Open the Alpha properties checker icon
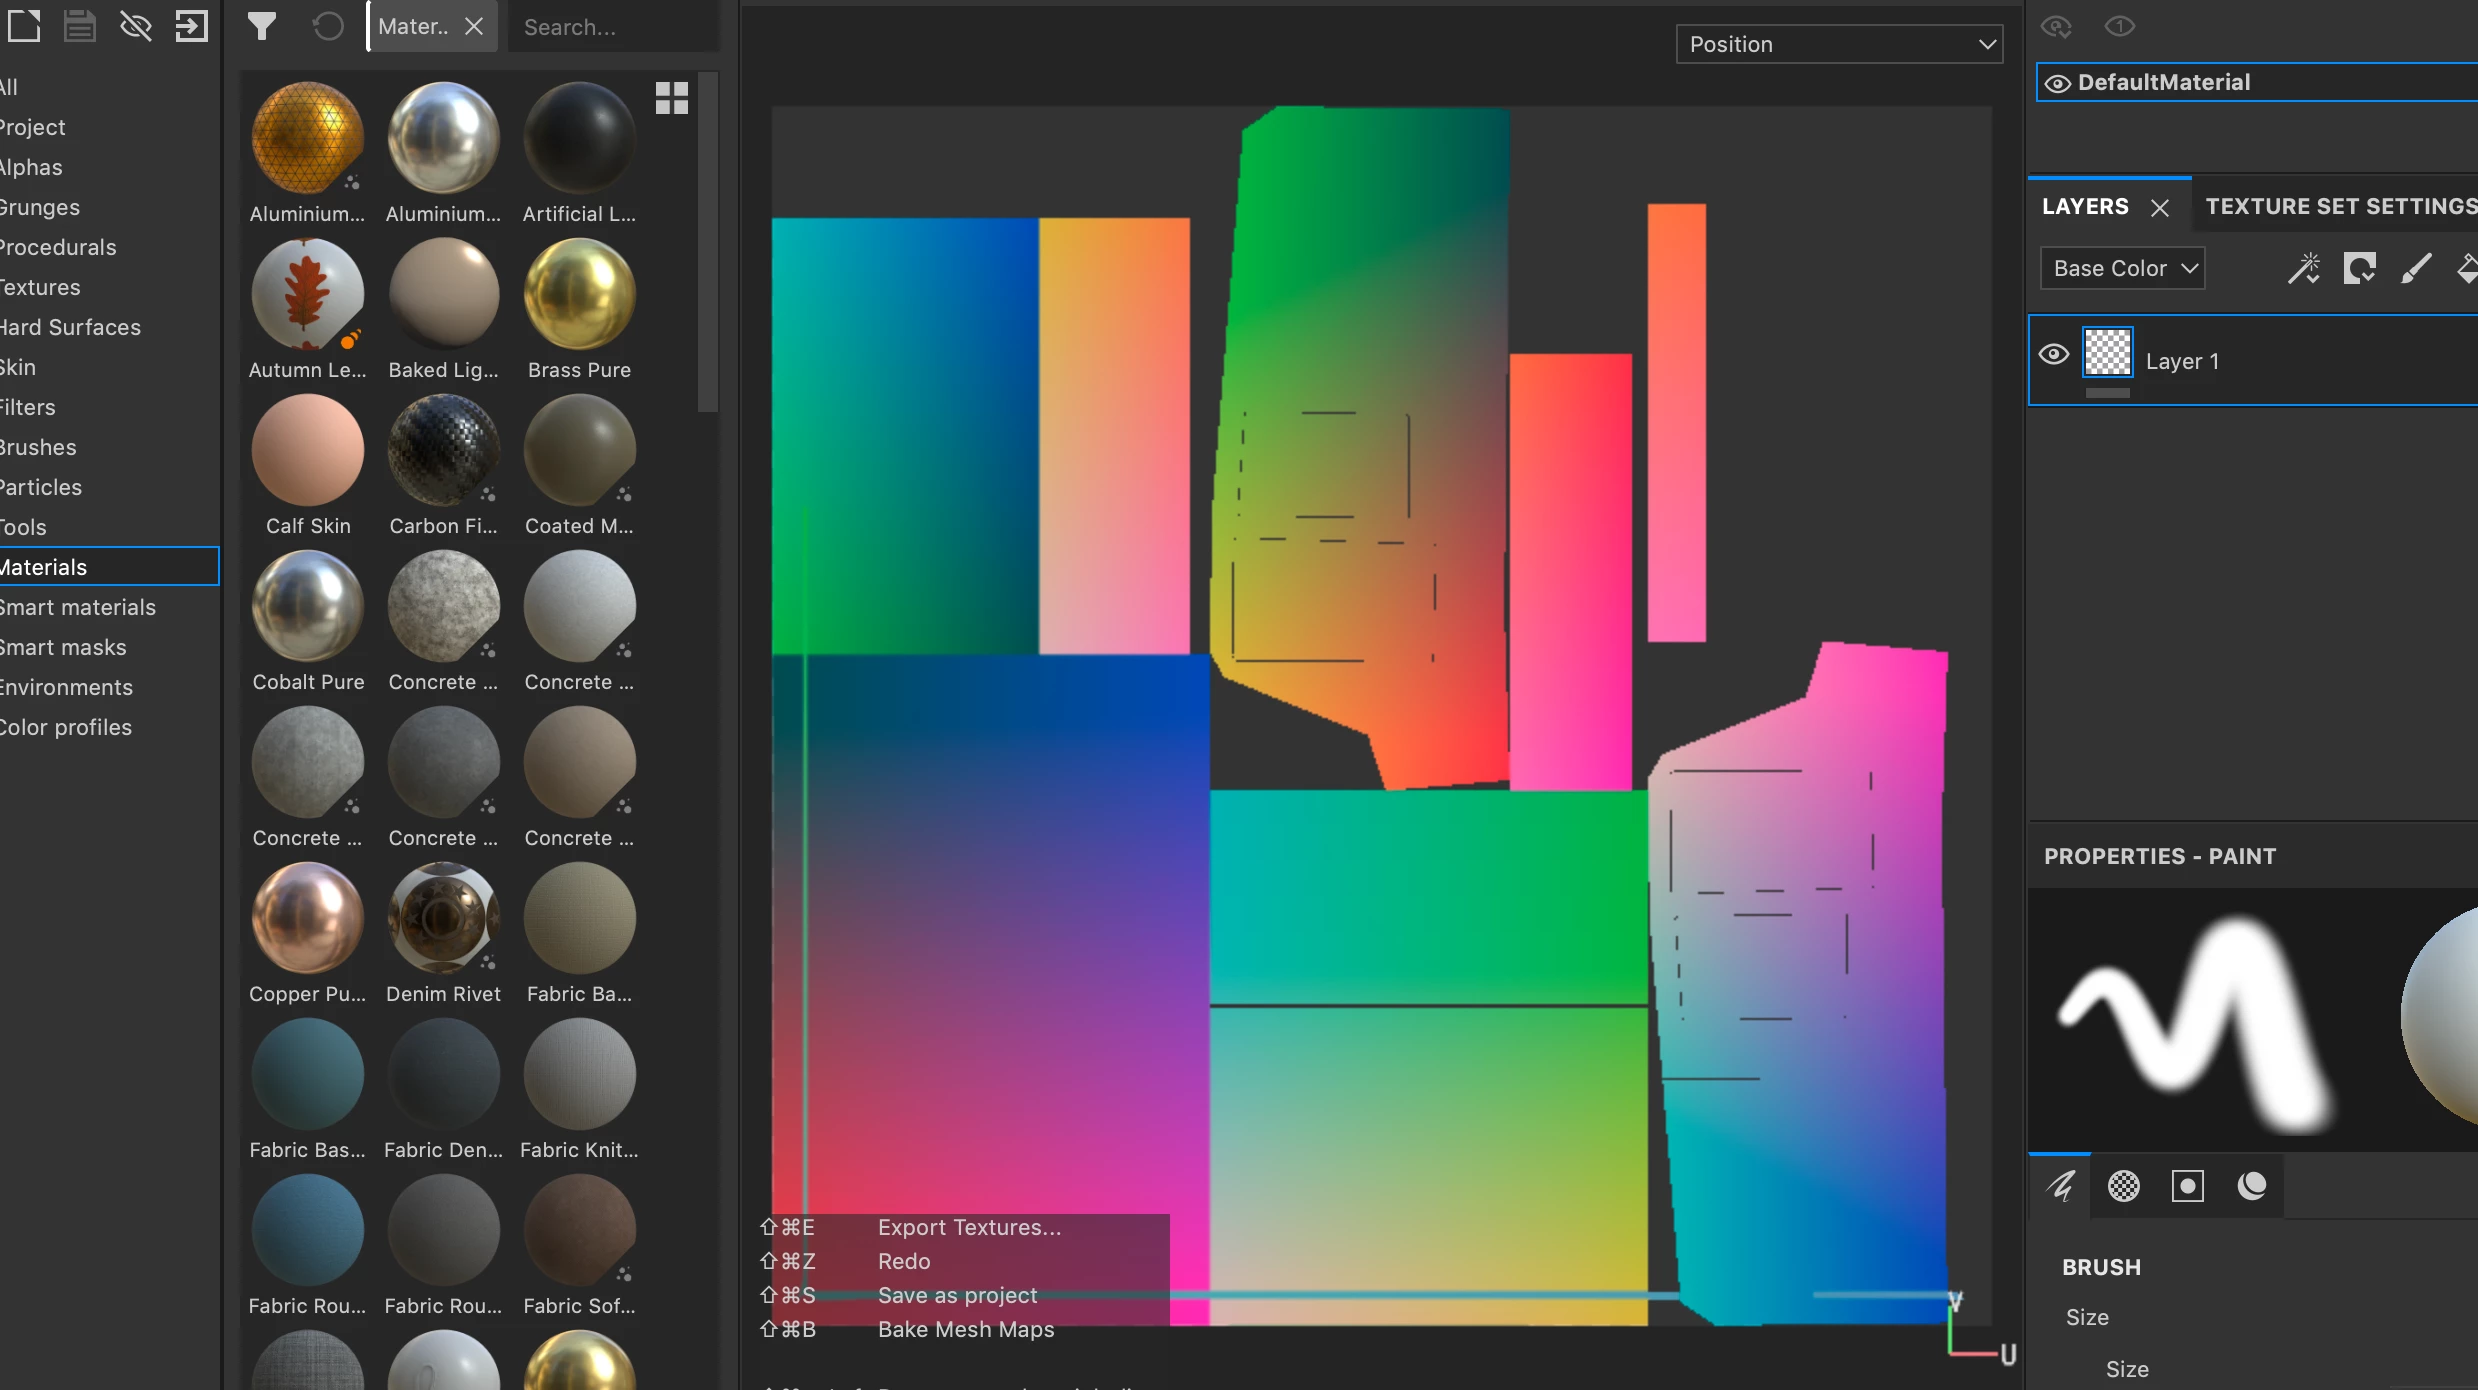 (2123, 1186)
